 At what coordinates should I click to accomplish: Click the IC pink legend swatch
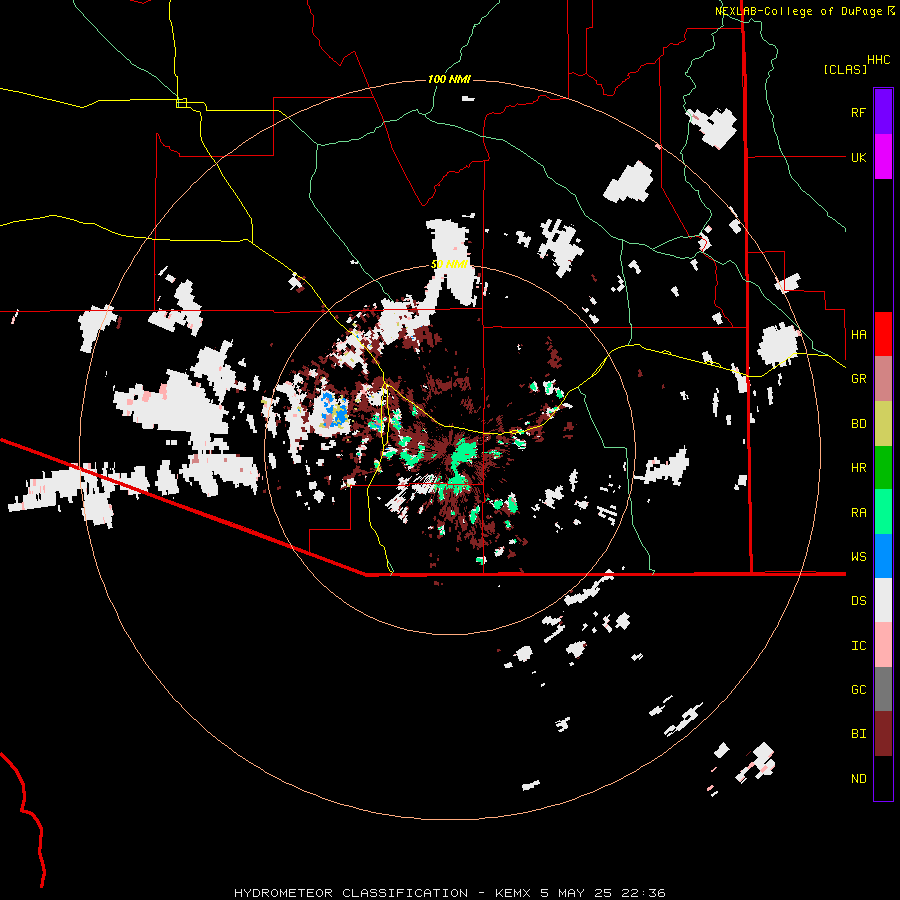(x=883, y=645)
